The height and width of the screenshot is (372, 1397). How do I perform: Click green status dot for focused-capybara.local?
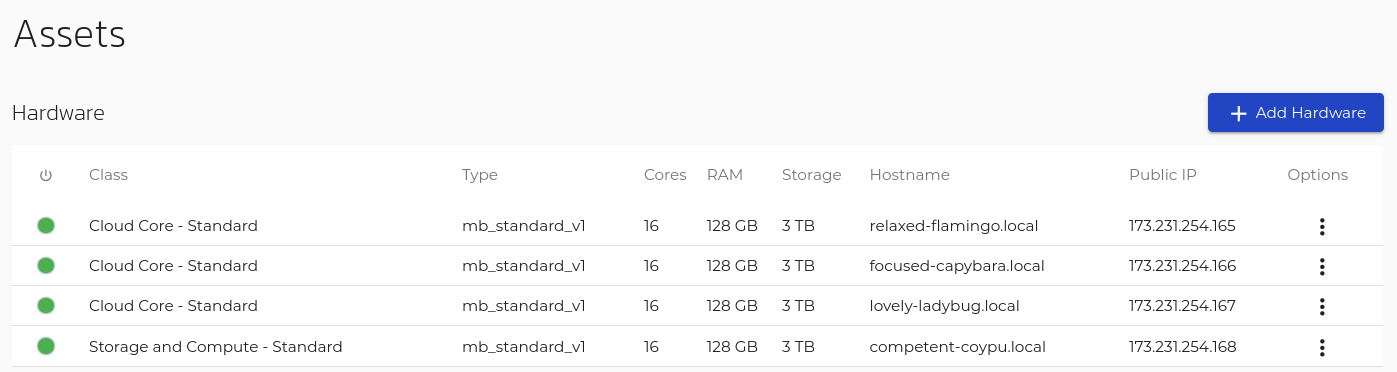46,266
